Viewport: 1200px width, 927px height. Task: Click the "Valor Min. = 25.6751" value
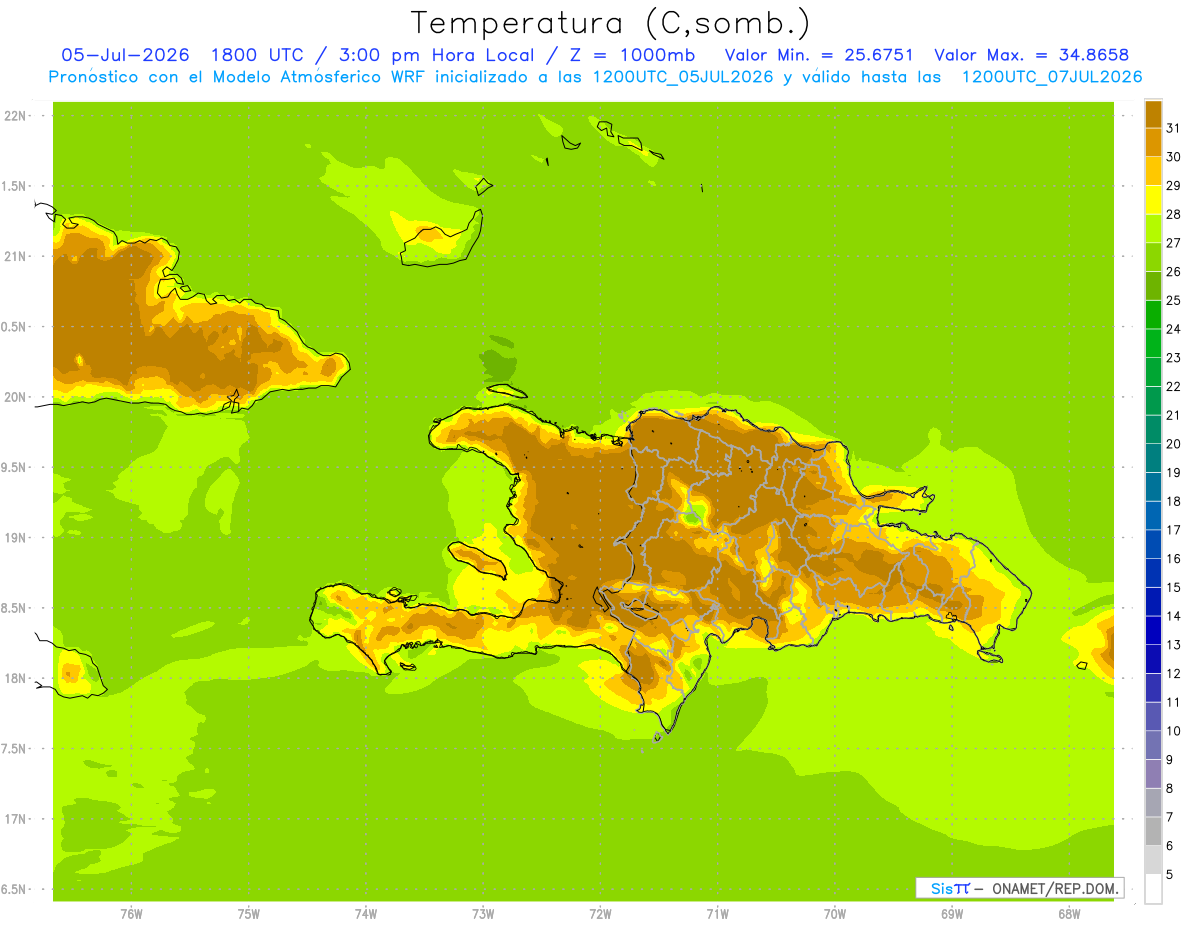tap(818, 55)
